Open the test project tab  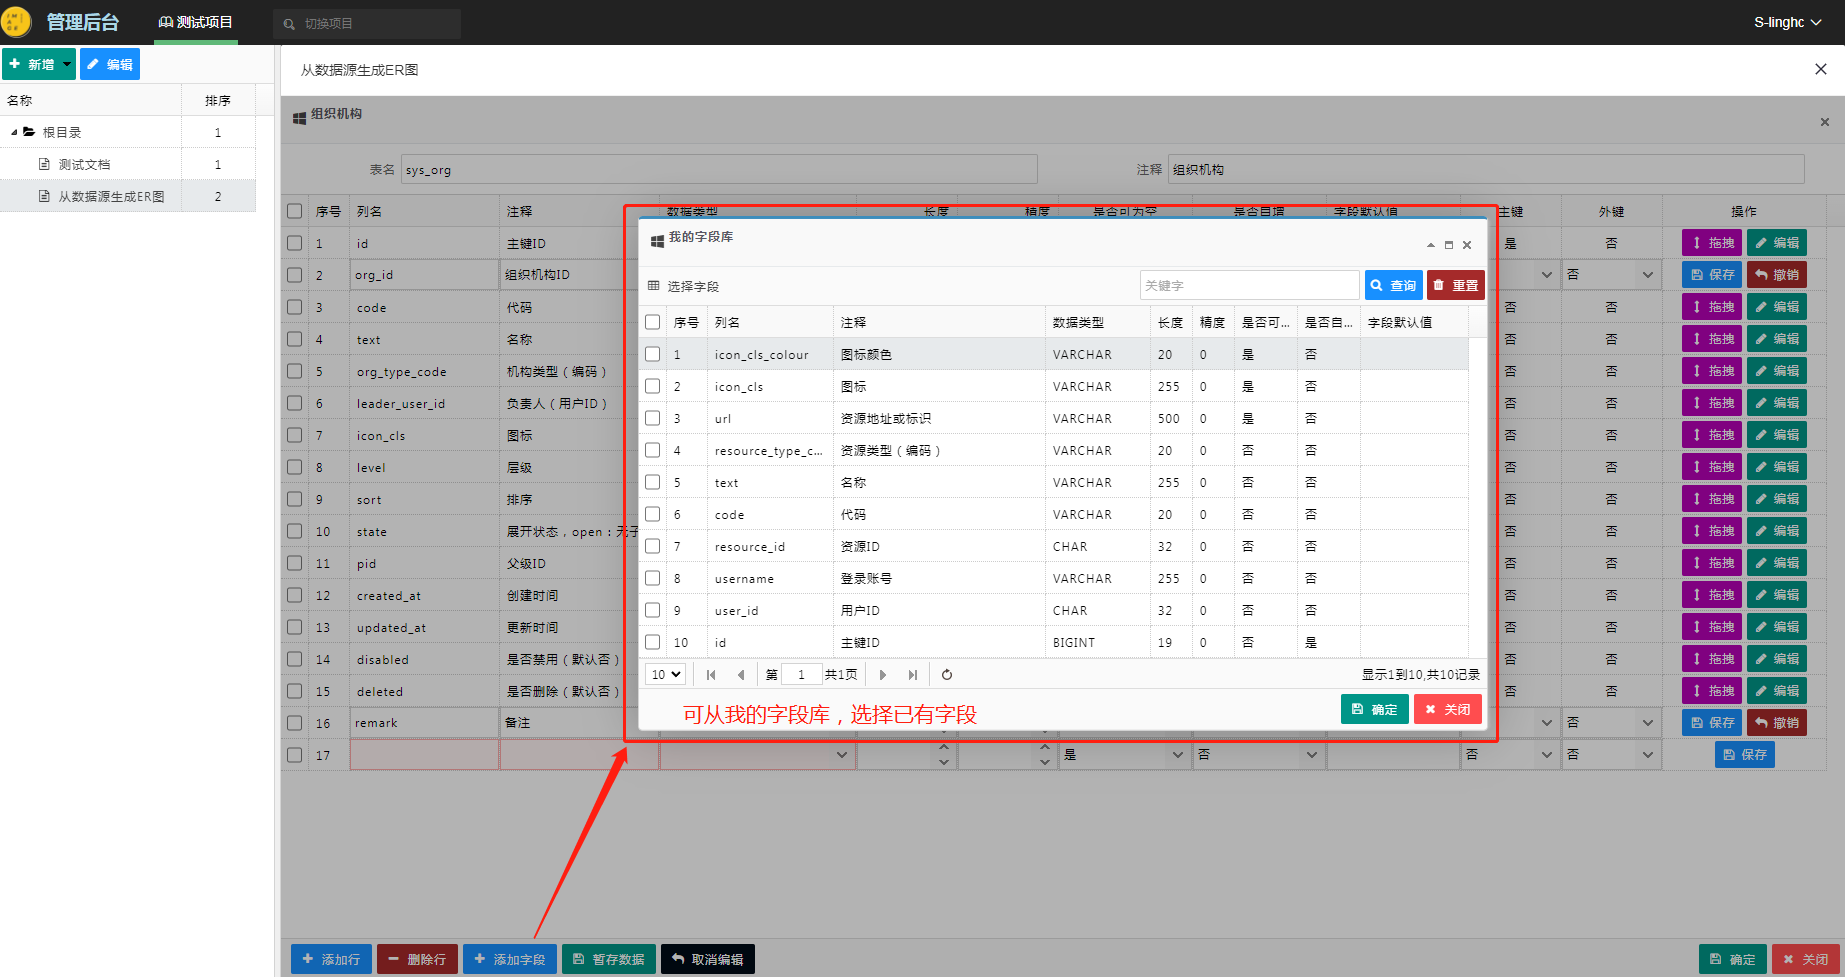[x=196, y=22]
